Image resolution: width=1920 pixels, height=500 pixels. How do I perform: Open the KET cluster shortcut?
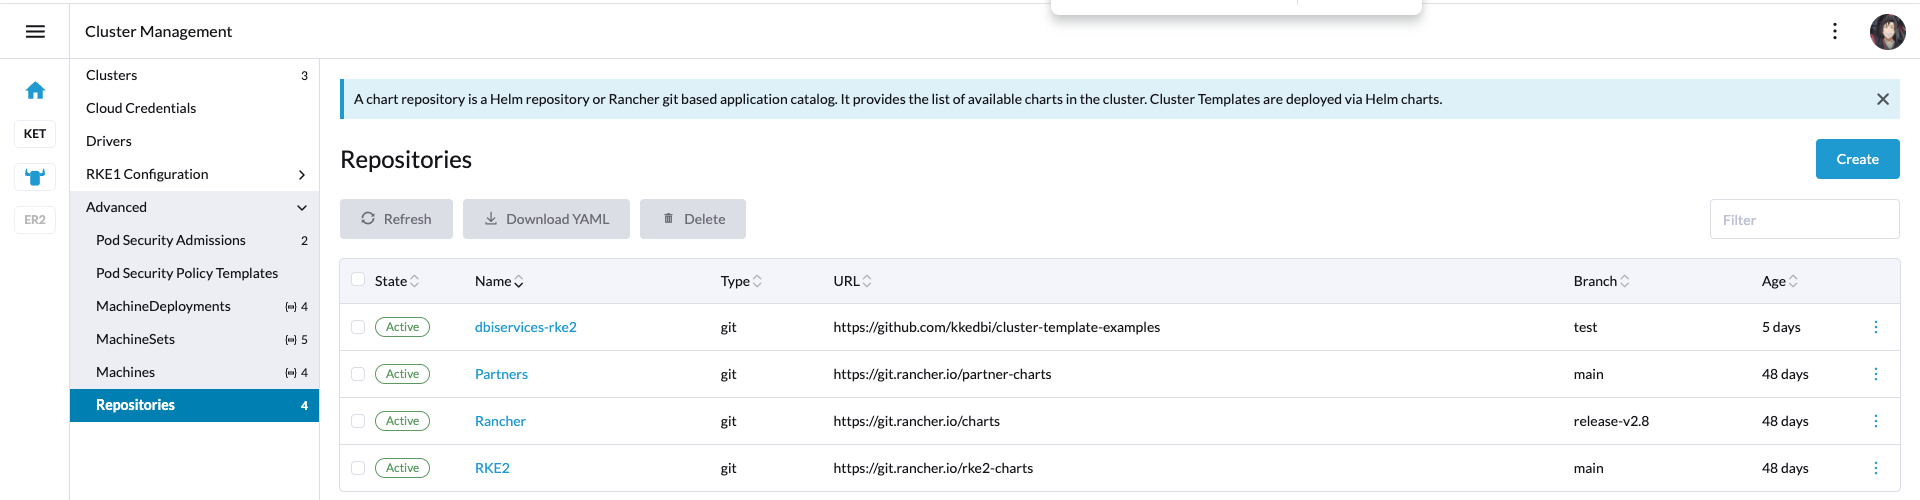[35, 134]
